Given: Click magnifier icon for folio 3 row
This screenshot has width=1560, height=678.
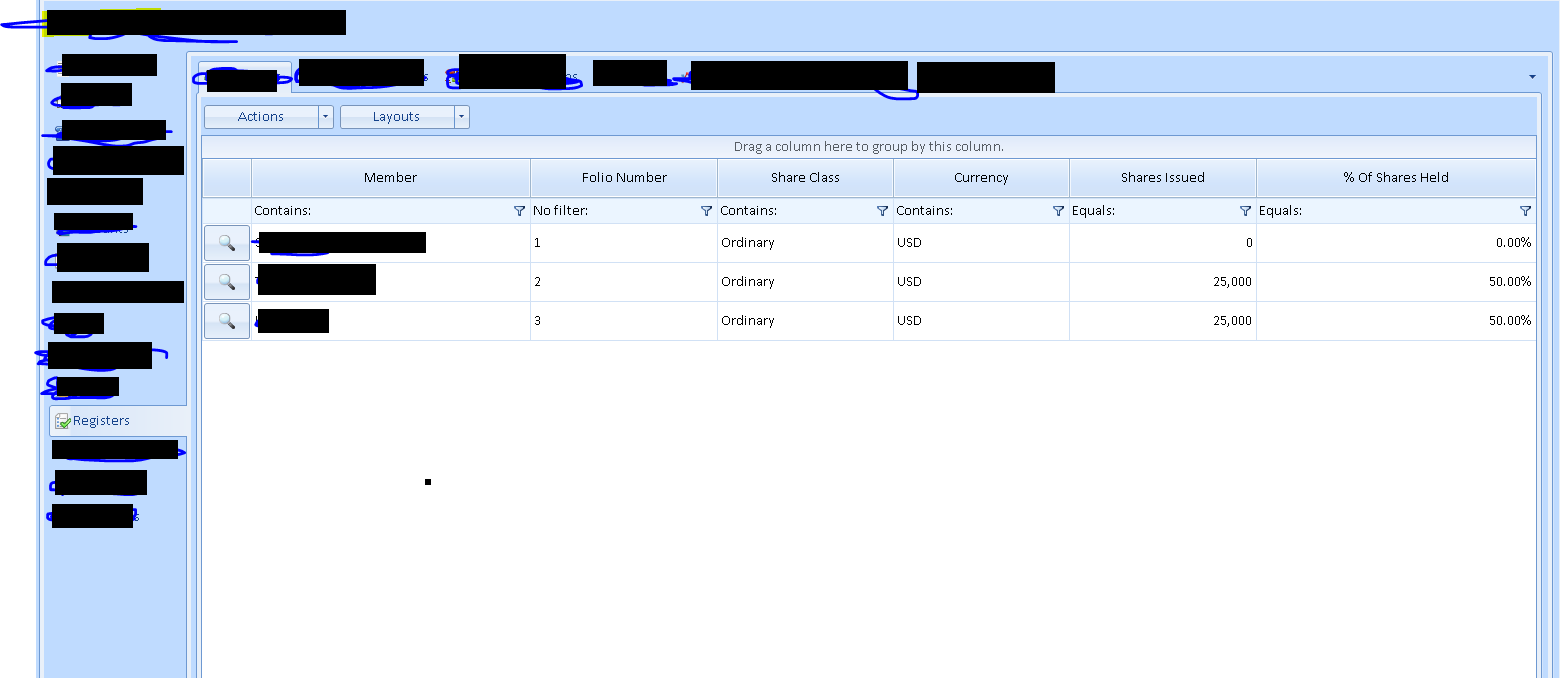Looking at the screenshot, I should tap(227, 321).
